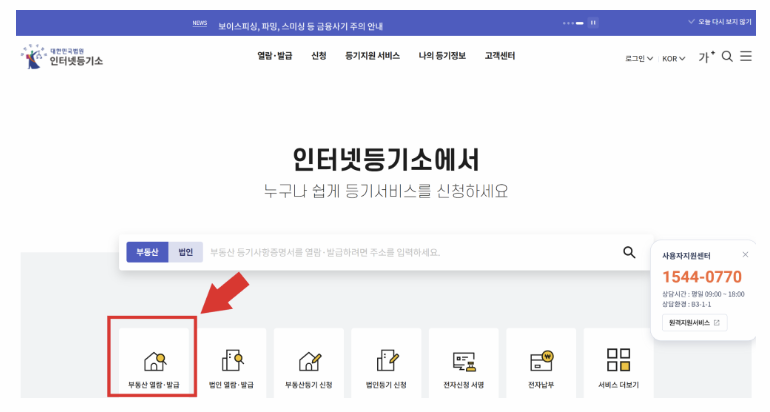
Task: Open the hamburger full menu icon
Action: [746, 56]
